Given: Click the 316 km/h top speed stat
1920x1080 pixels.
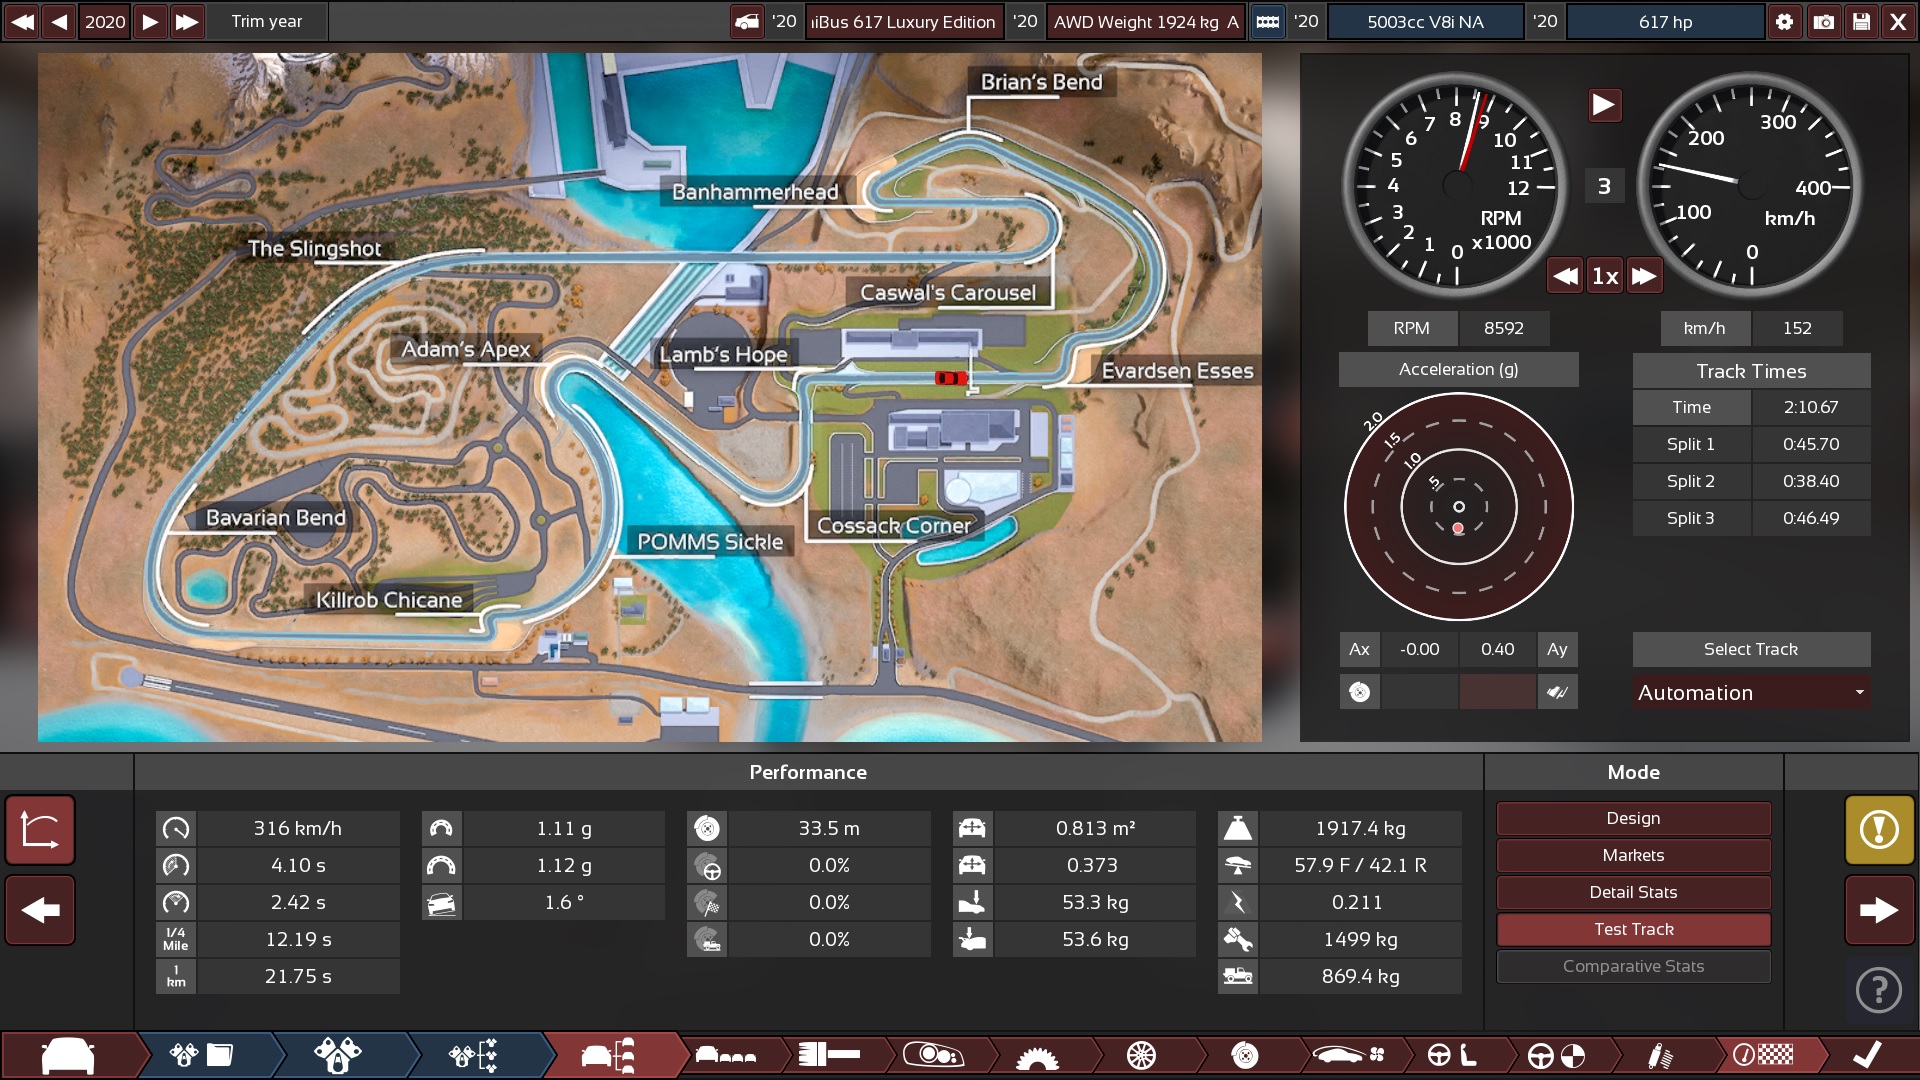Looking at the screenshot, I should [298, 828].
